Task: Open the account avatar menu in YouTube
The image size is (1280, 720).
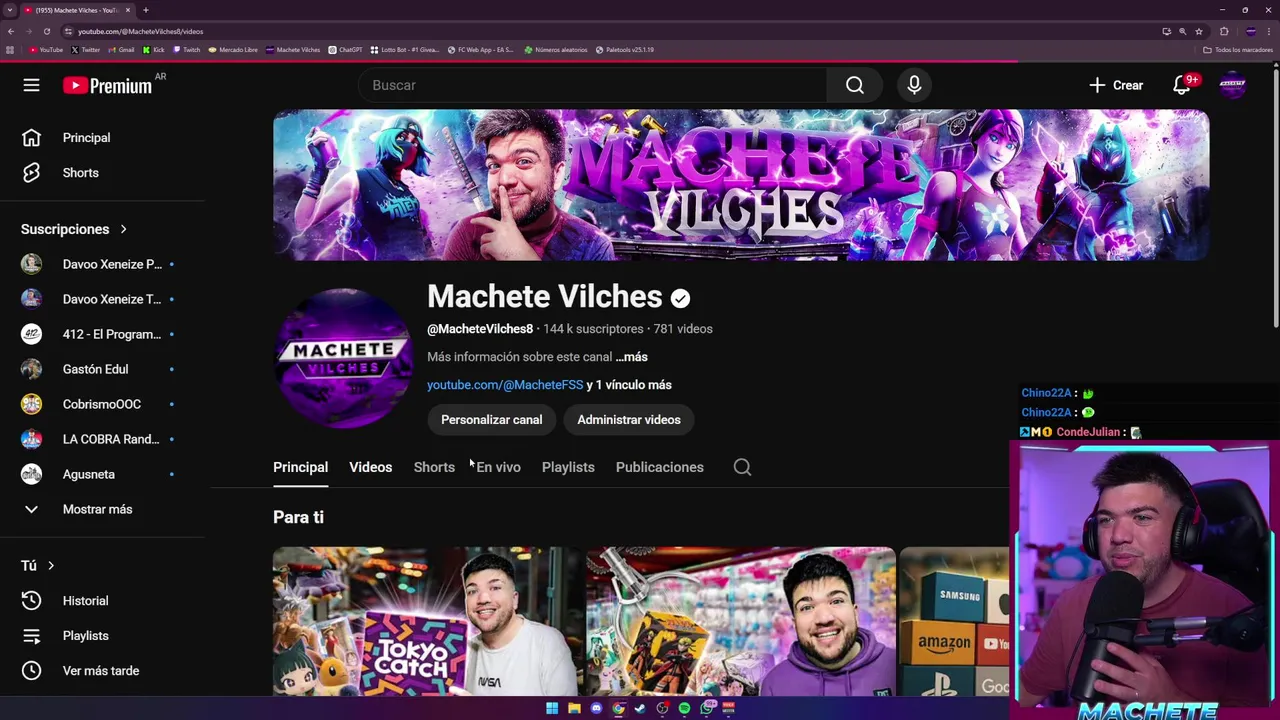Action: click(1233, 85)
